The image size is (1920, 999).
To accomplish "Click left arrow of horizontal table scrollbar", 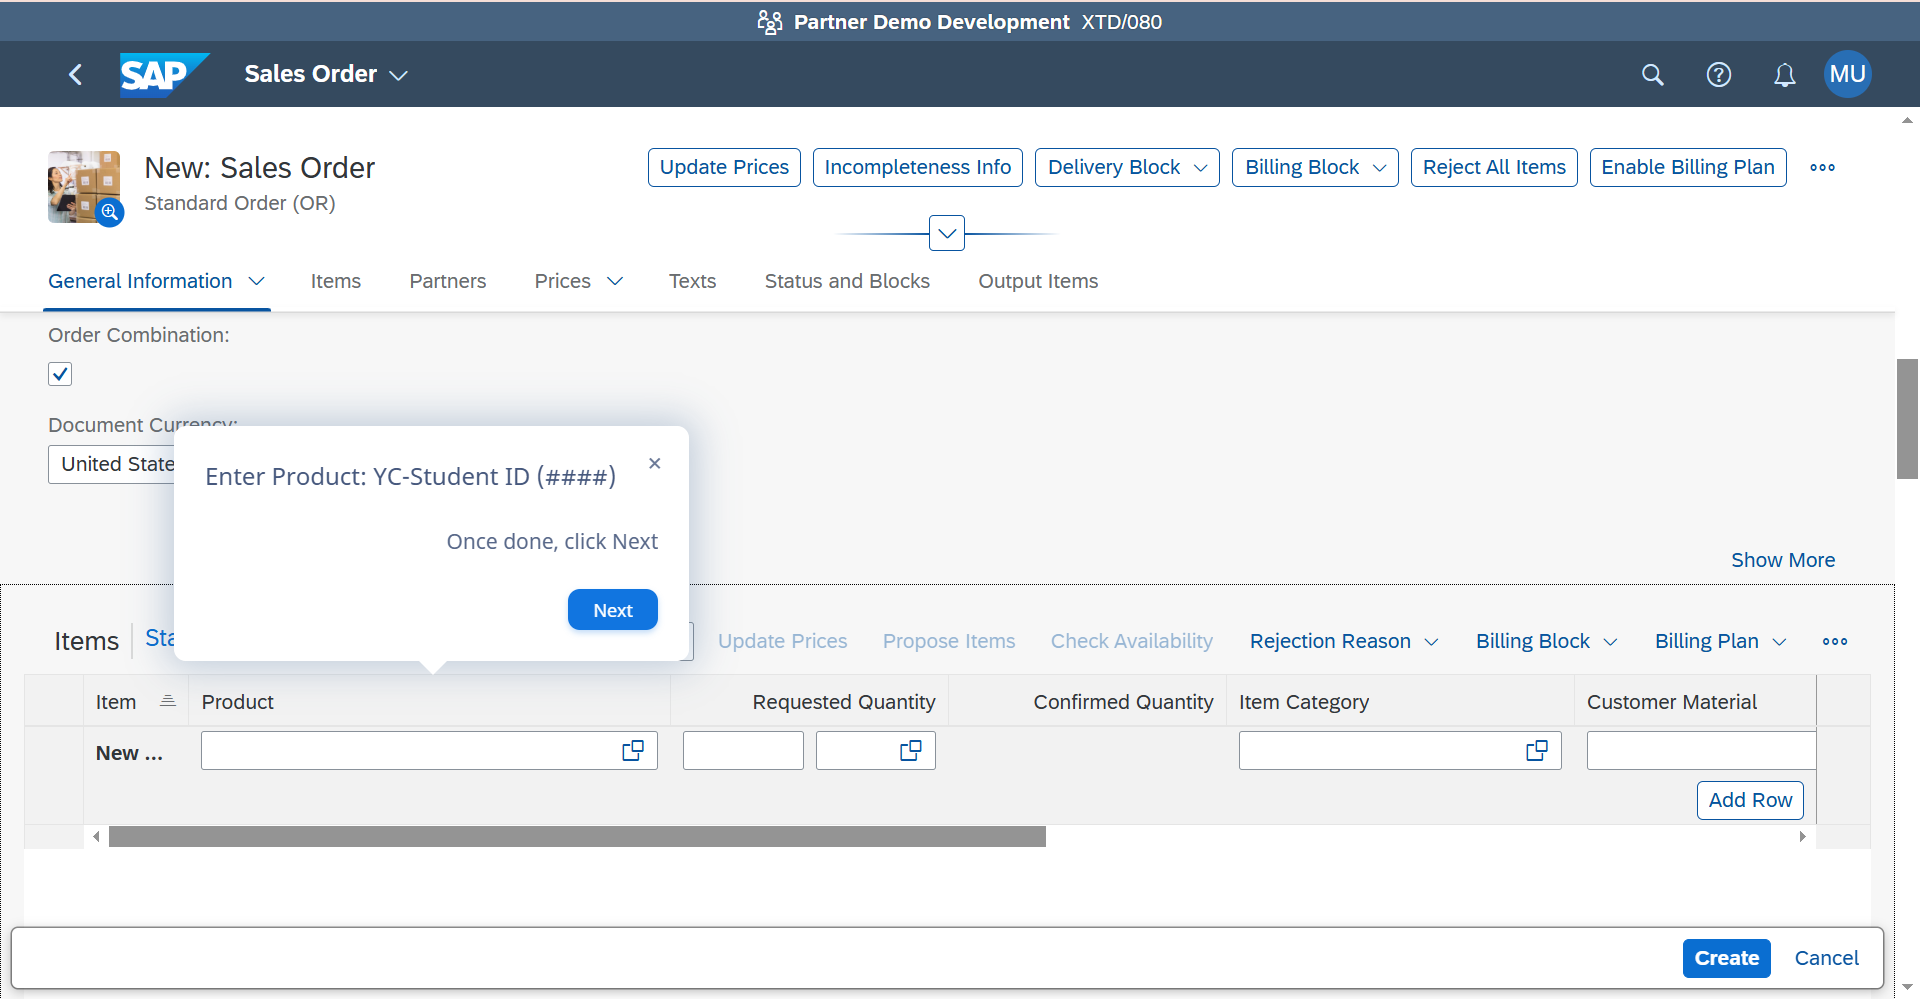I will 96,836.
